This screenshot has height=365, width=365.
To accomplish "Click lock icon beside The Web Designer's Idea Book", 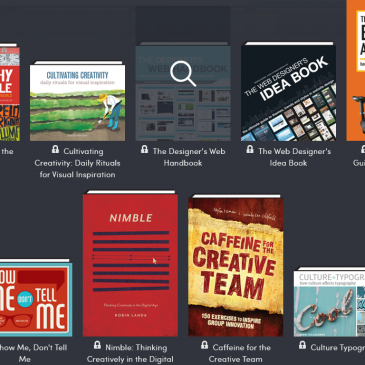I will click(250, 149).
